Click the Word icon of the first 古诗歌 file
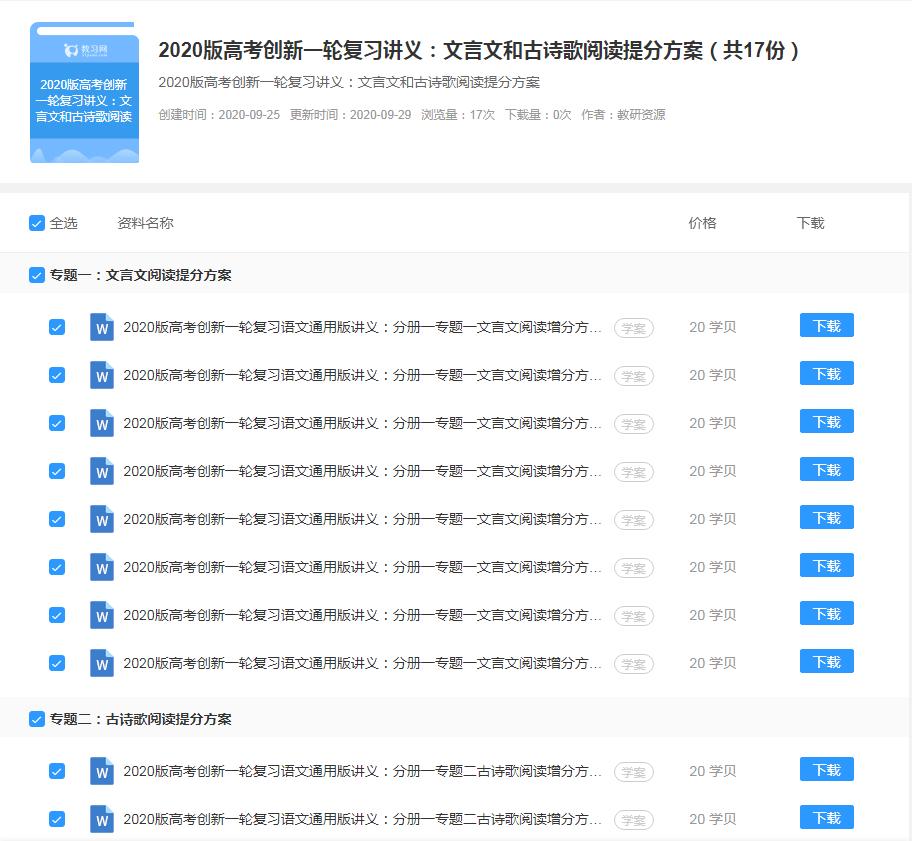912x841 pixels. pyautogui.click(x=101, y=771)
